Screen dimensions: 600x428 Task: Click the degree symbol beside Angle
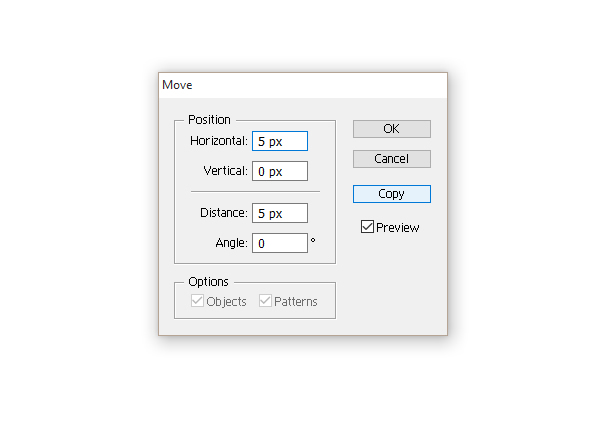tap(313, 240)
